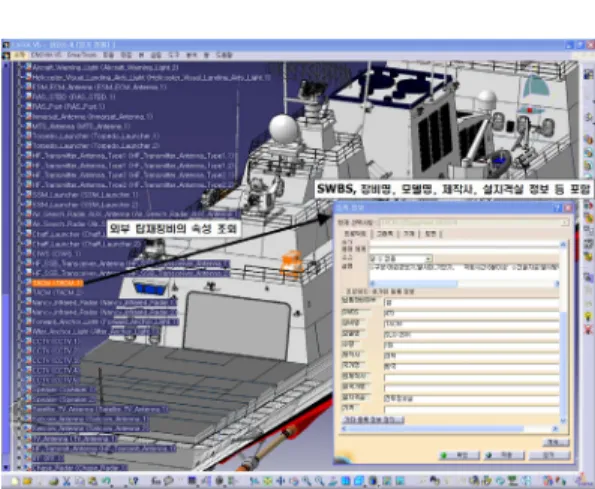The height and width of the screenshot is (489, 595).
Task: Click the SWBS value input field
Action: pyautogui.click(x=471, y=313)
